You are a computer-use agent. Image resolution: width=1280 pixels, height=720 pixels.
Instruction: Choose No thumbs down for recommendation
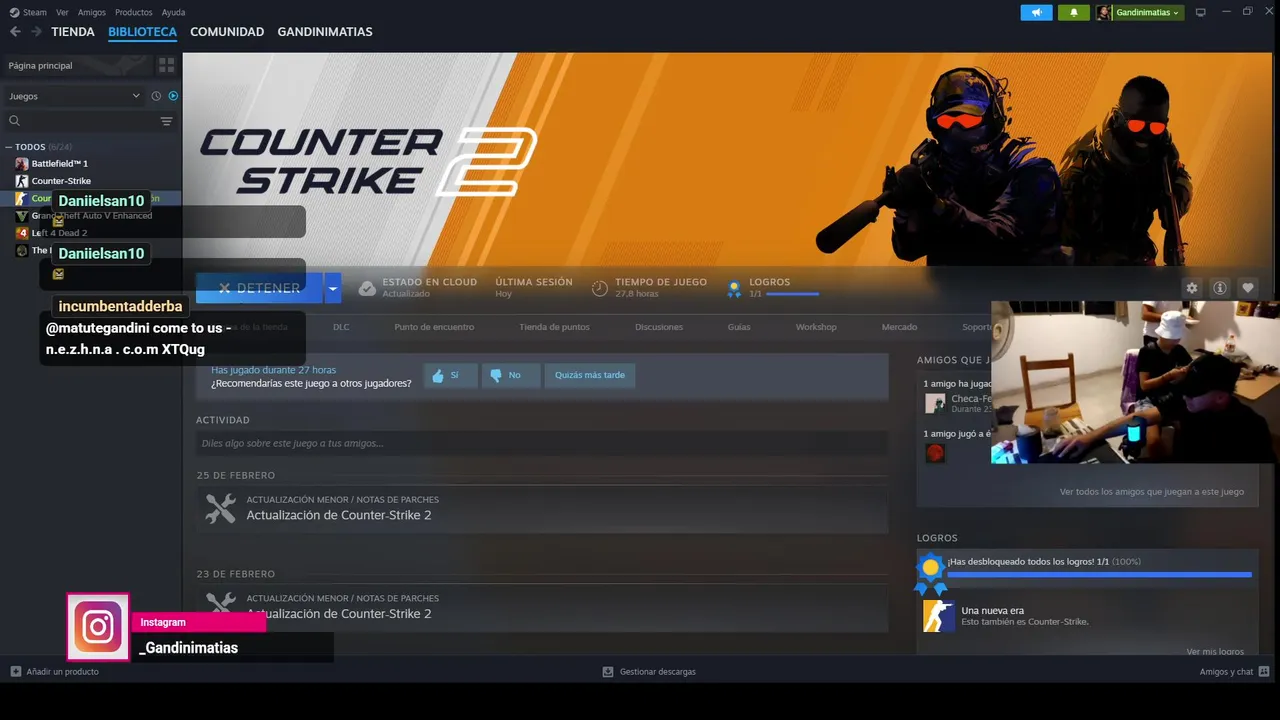pos(511,375)
